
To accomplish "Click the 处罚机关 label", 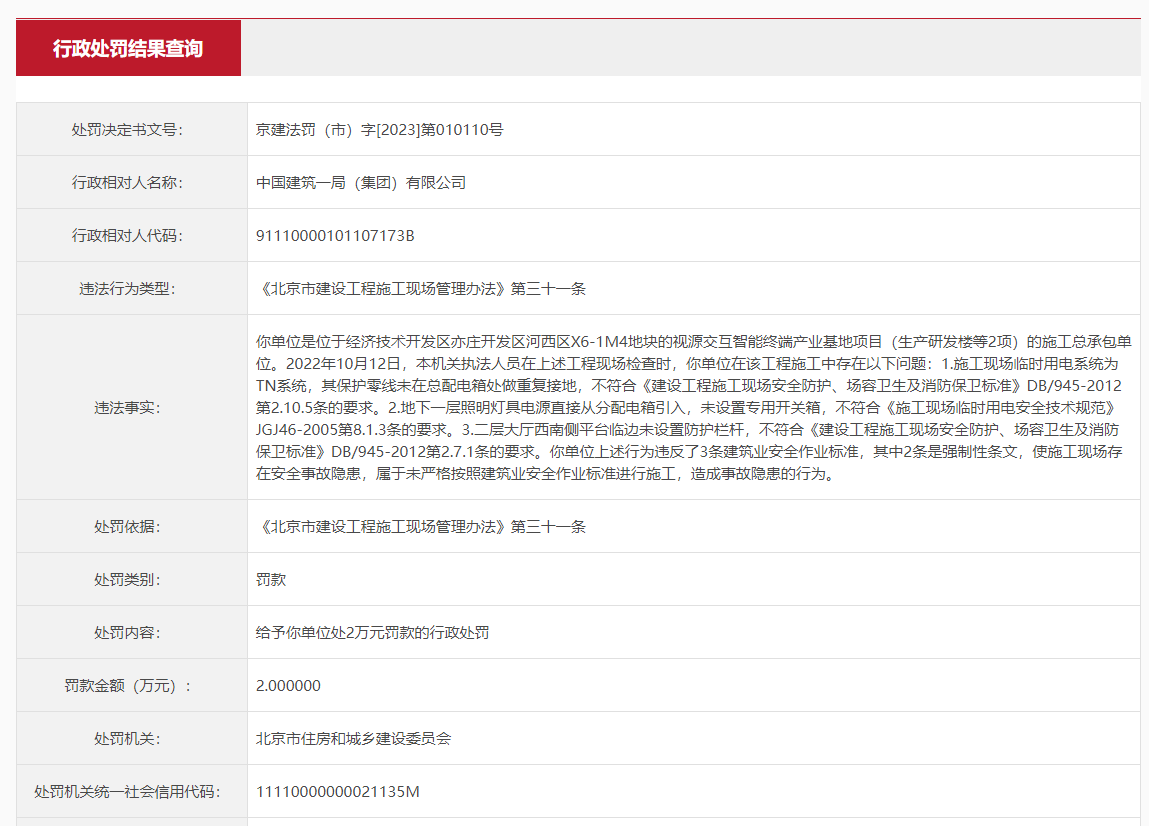I will point(128,738).
